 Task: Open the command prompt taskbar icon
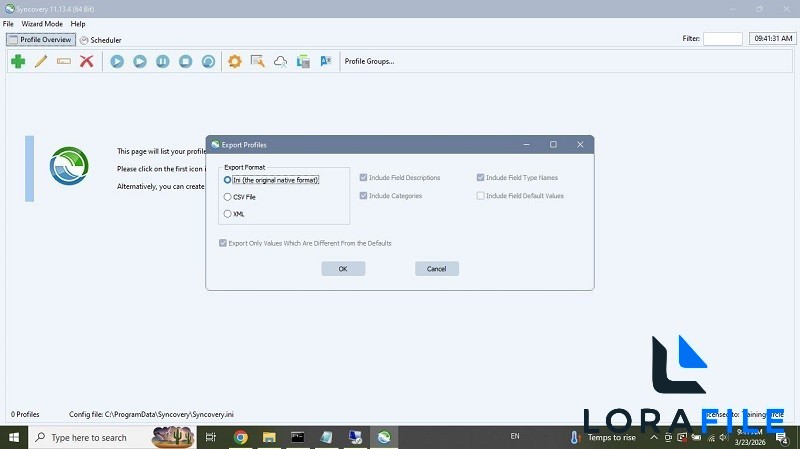tap(297, 437)
